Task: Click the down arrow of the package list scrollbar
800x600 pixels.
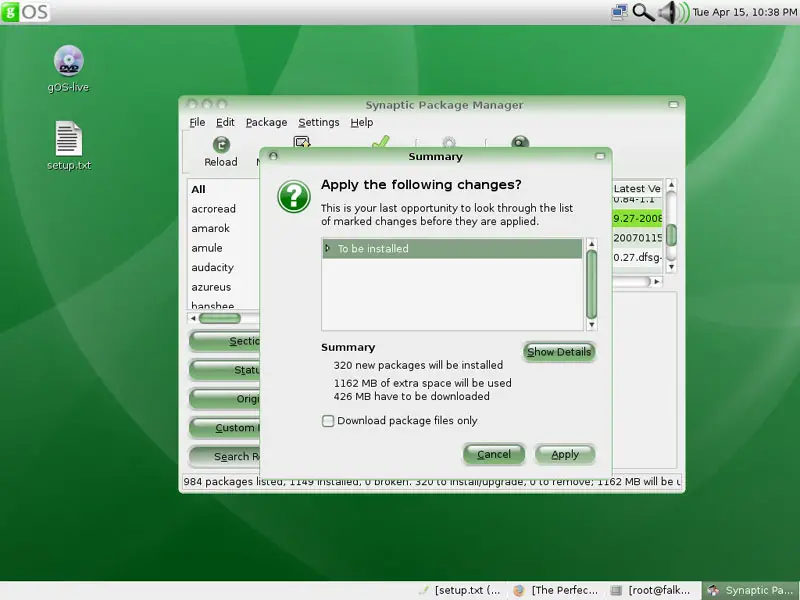Action: 671,267
